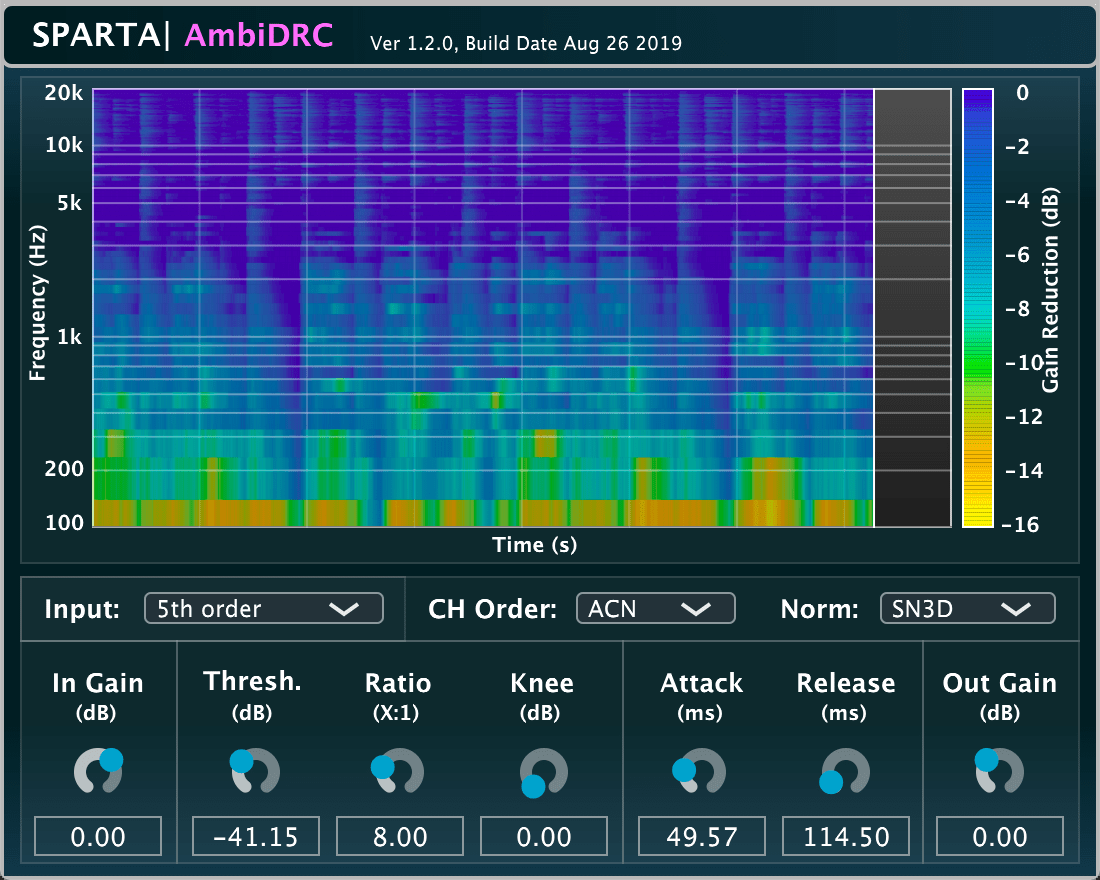The width and height of the screenshot is (1100, 880).
Task: Select the Out Gain value field
Action: pyautogui.click(x=1000, y=836)
